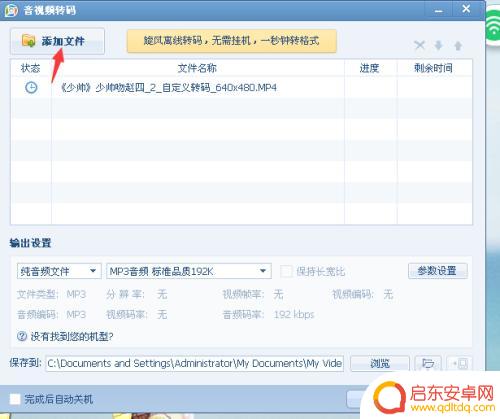Click the 进度 column header

coord(369,68)
